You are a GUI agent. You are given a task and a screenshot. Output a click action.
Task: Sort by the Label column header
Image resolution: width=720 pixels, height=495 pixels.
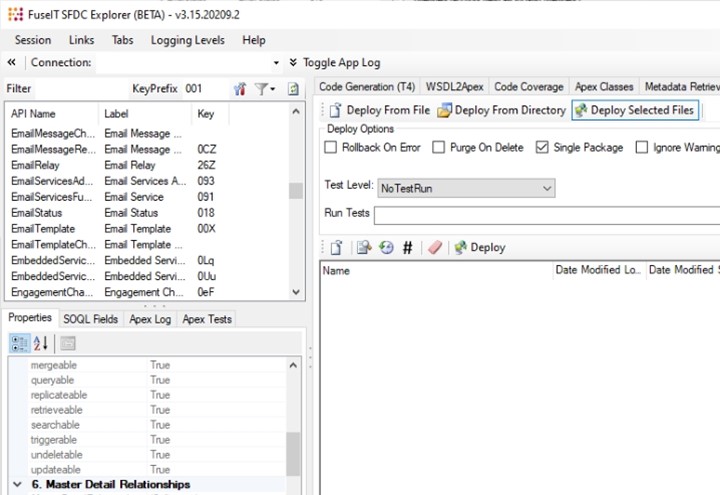pyautogui.click(x=145, y=113)
